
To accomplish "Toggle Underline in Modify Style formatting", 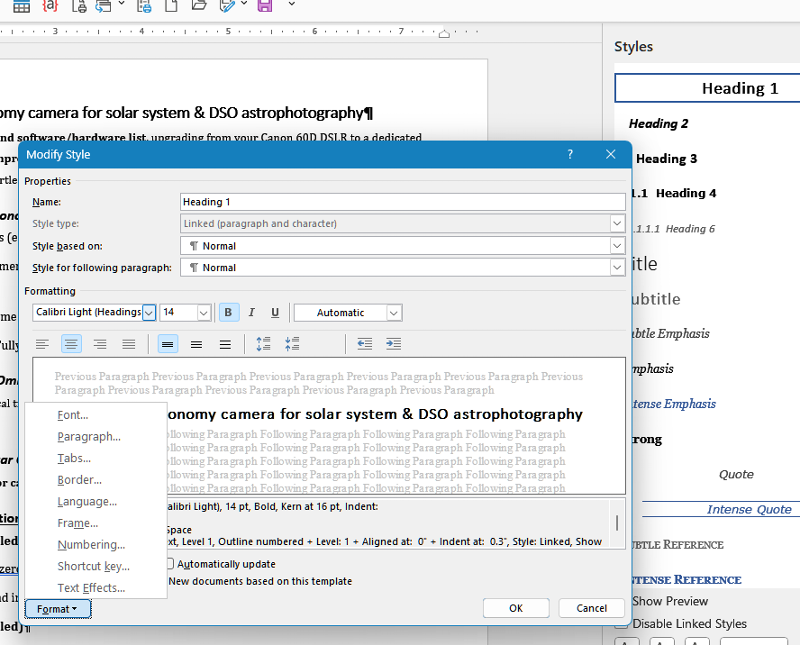I will 275,312.
